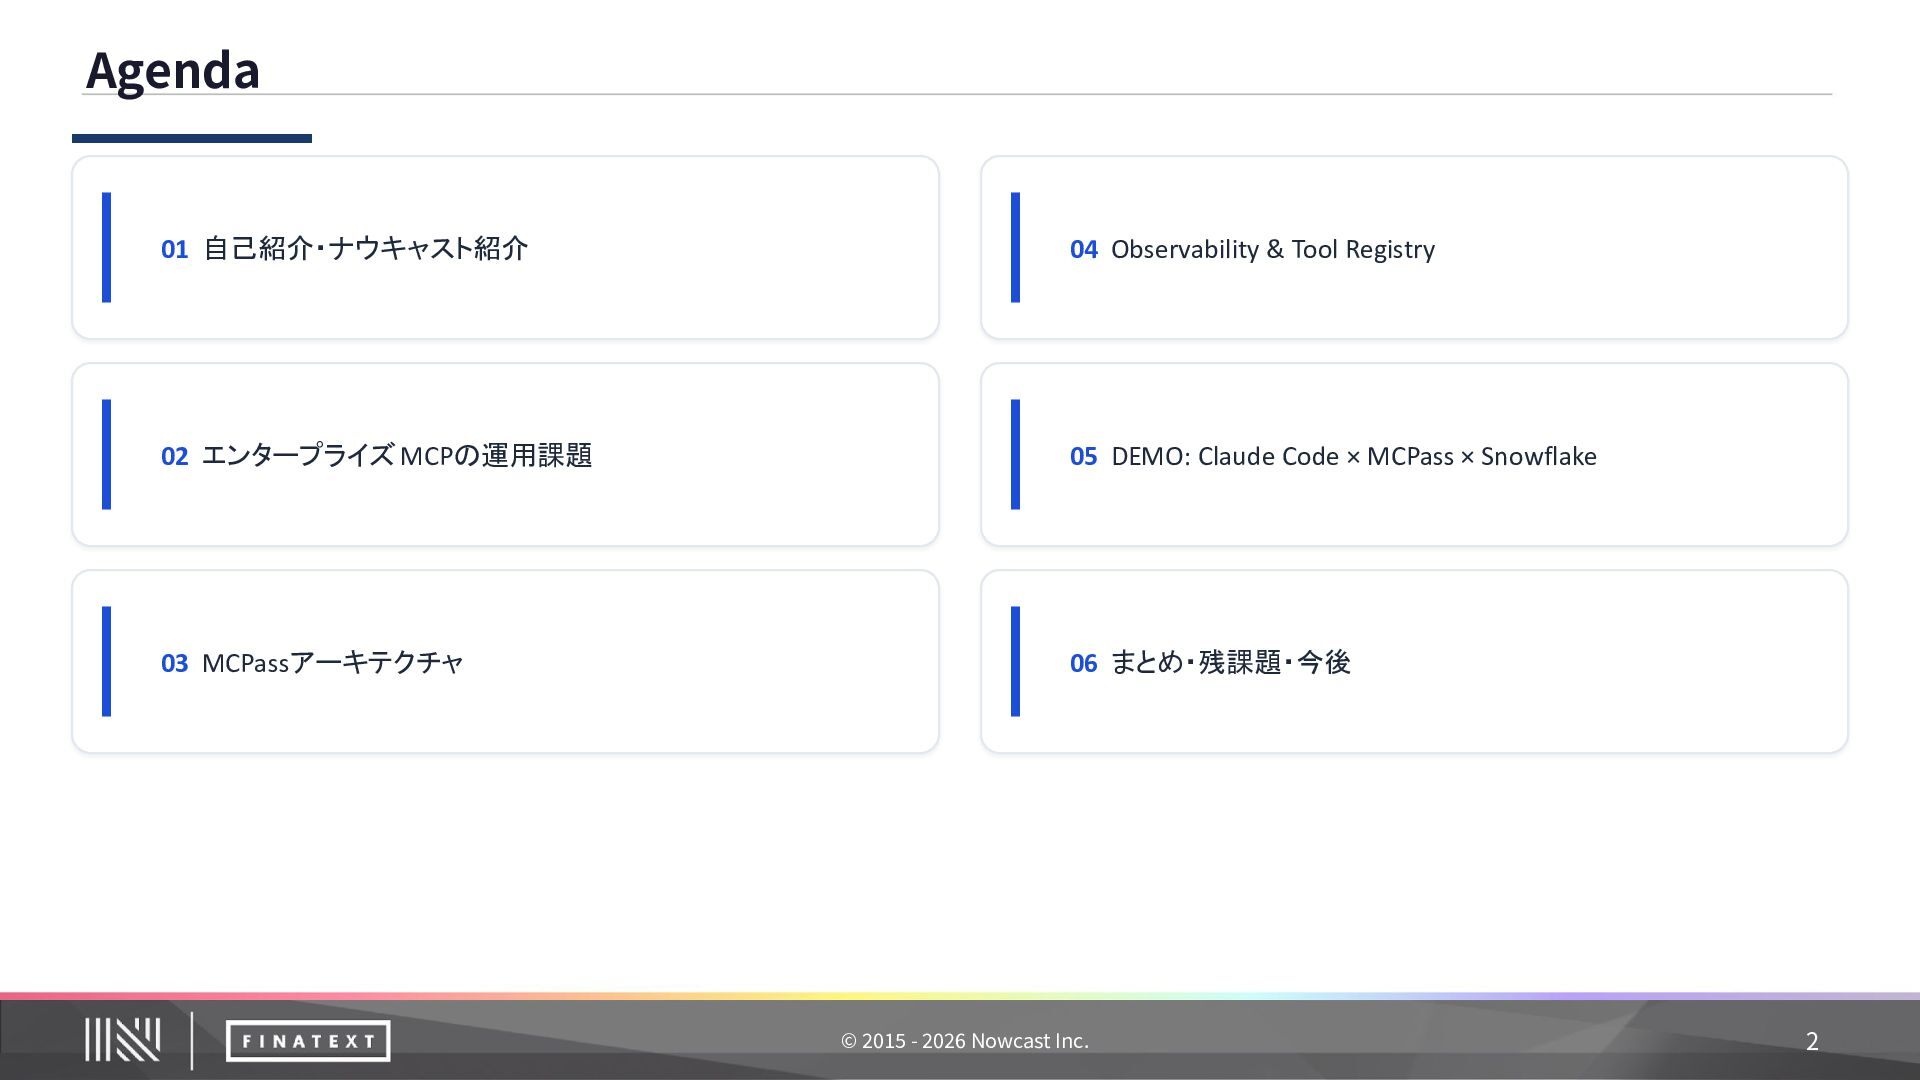Viewport: 1920px width, 1080px height.
Task: Click the Agenda slide title
Action: (x=173, y=70)
